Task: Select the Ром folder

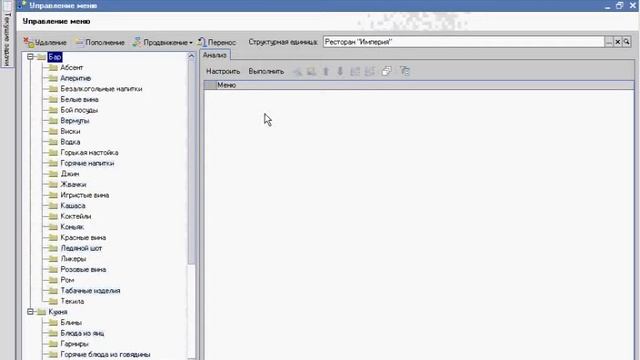Action: pyautogui.click(x=67, y=280)
